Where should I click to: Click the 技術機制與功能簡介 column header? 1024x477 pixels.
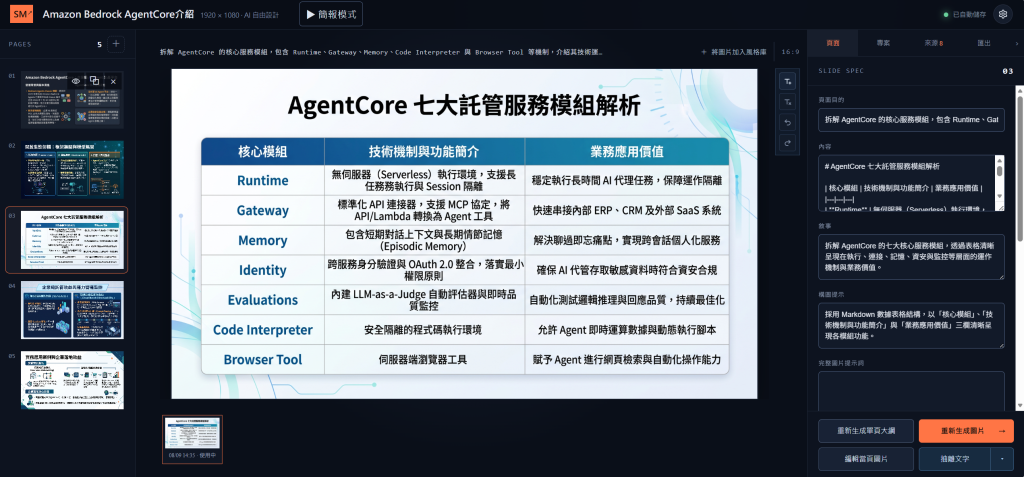(424, 152)
